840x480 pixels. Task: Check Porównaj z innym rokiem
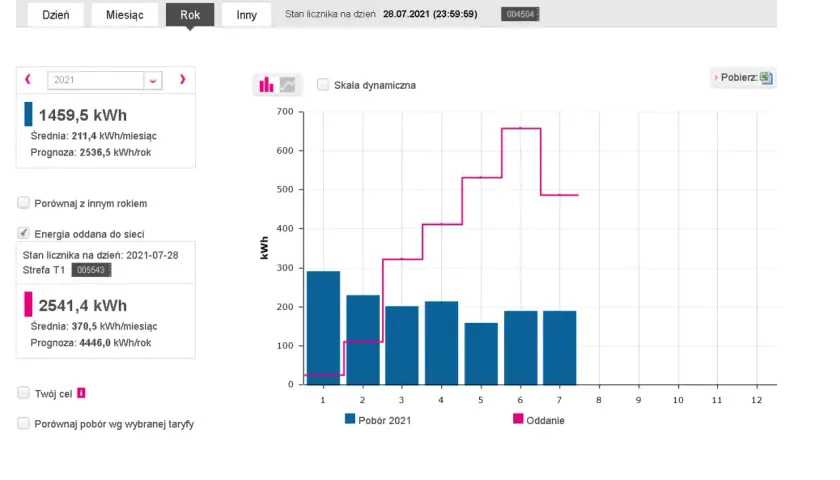24,202
